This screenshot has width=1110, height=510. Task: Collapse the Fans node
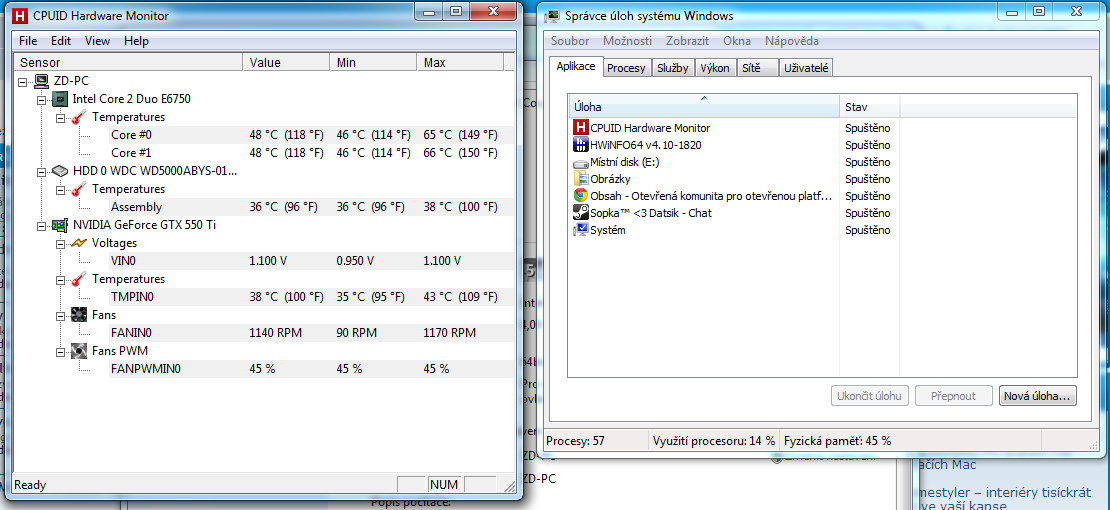coord(60,316)
